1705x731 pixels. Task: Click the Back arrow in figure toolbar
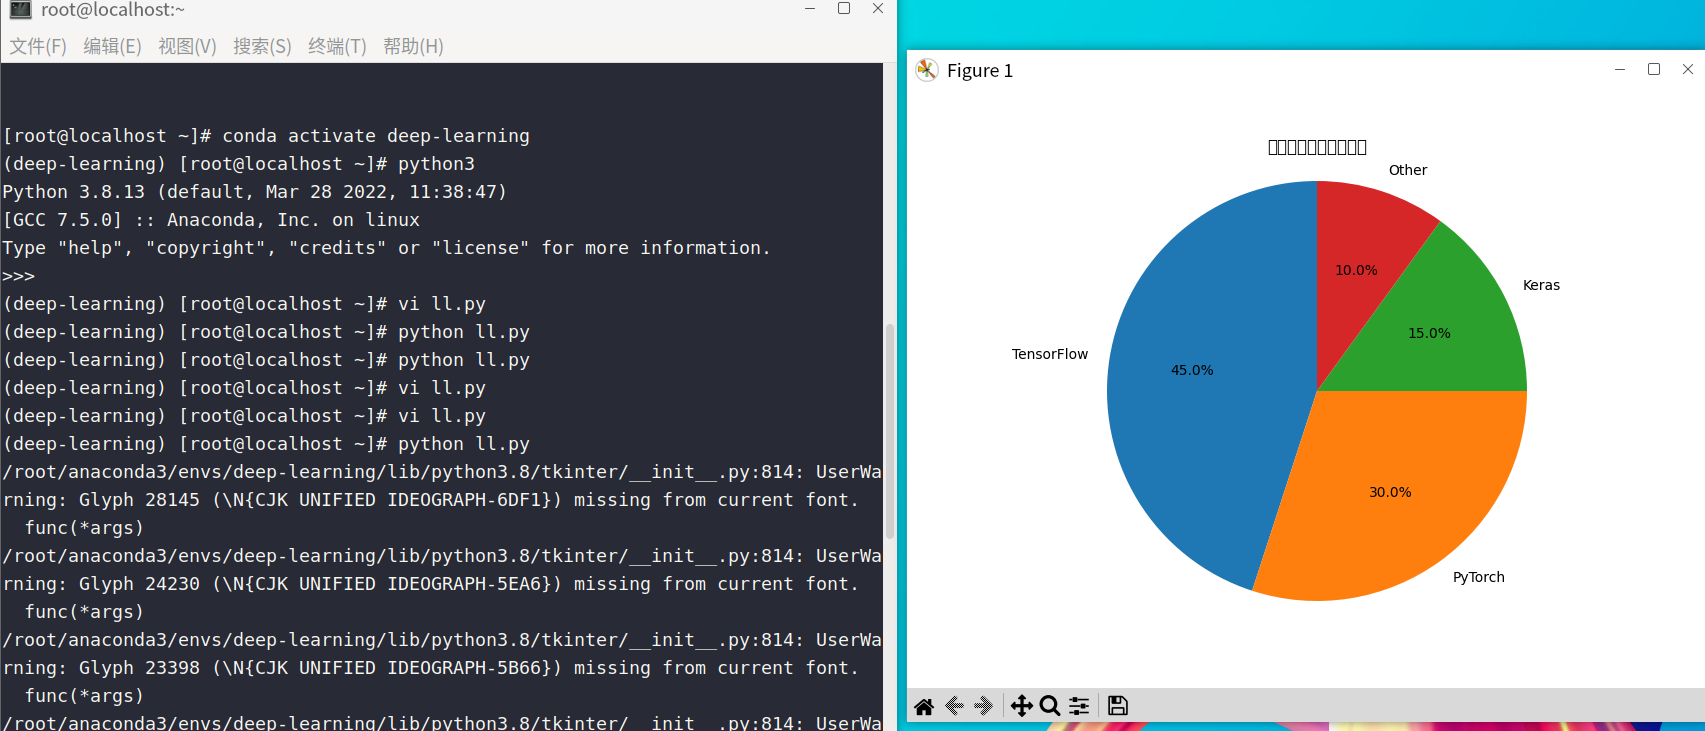pos(954,706)
